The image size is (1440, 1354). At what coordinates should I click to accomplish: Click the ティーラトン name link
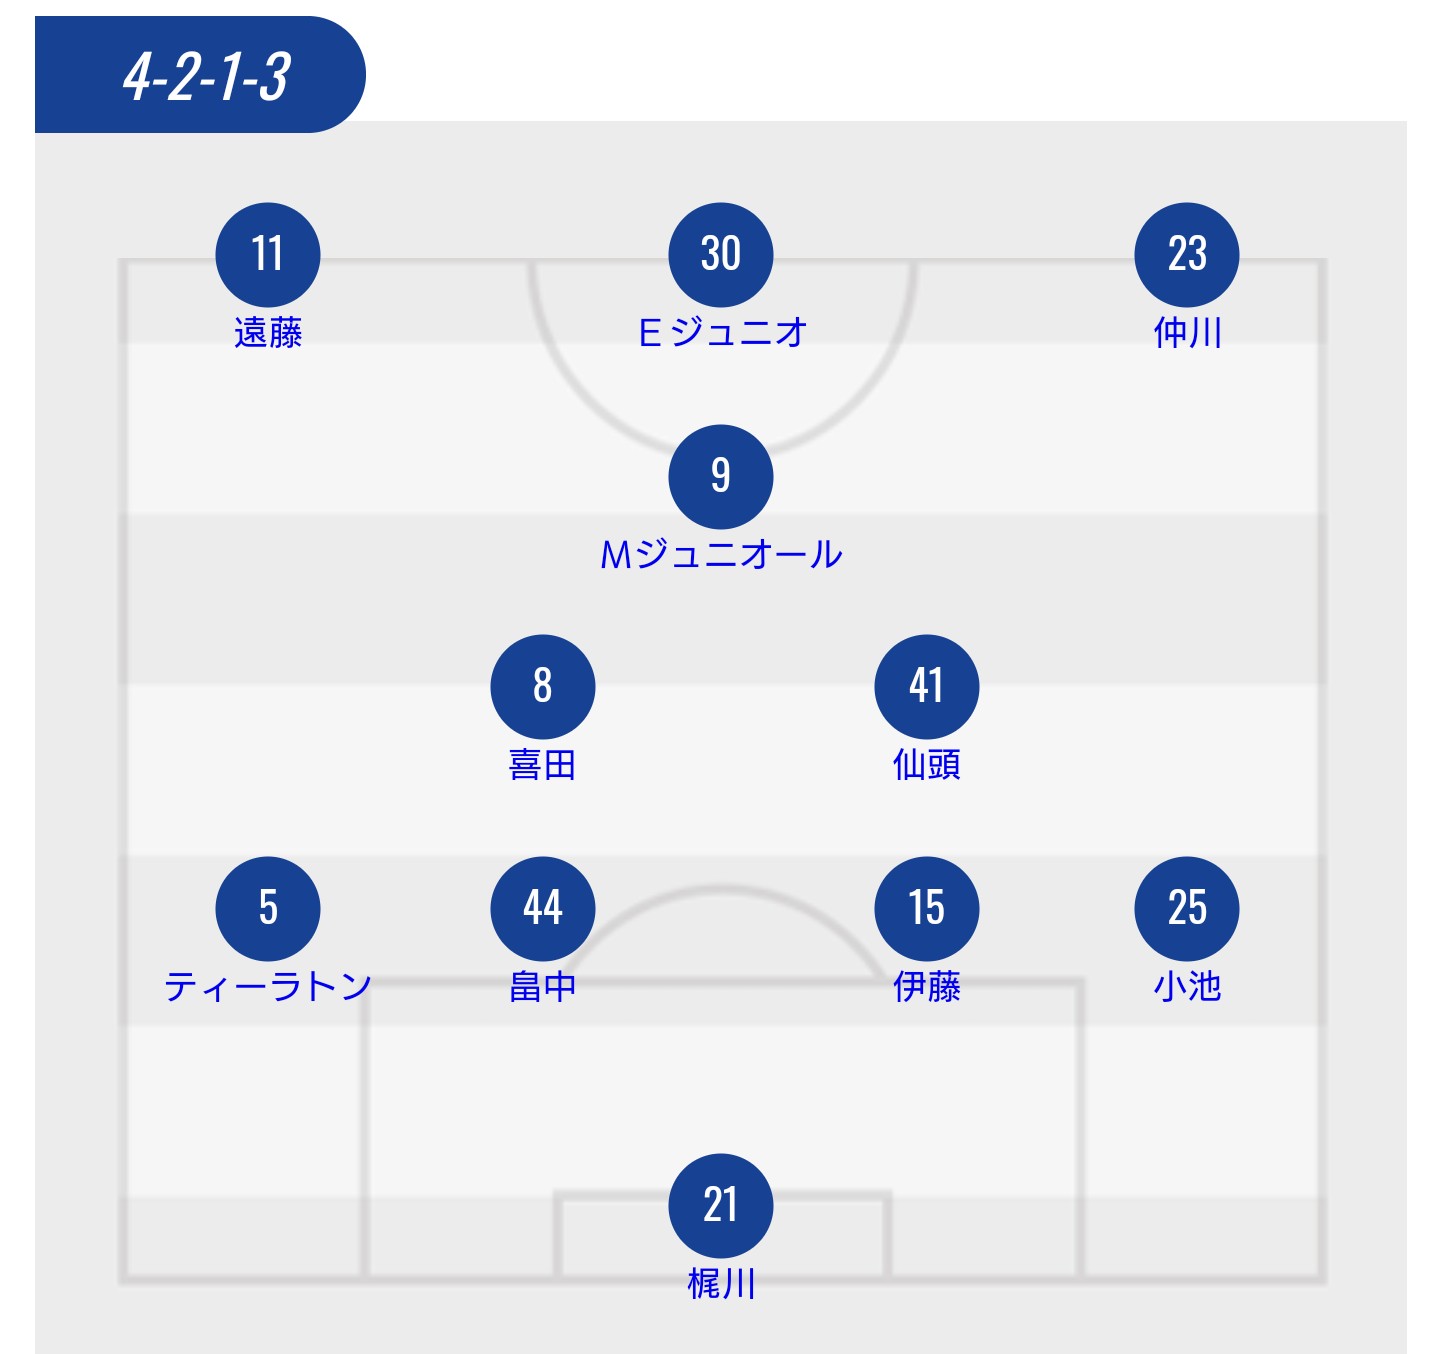tap(268, 987)
